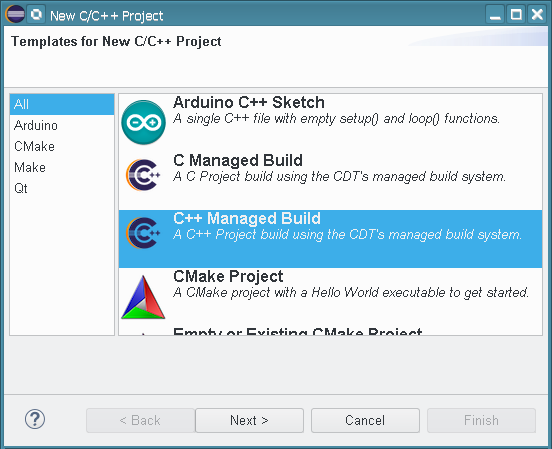This screenshot has height=449, width=552.
Task: Cancel the new project wizard
Action: click(x=365, y=420)
